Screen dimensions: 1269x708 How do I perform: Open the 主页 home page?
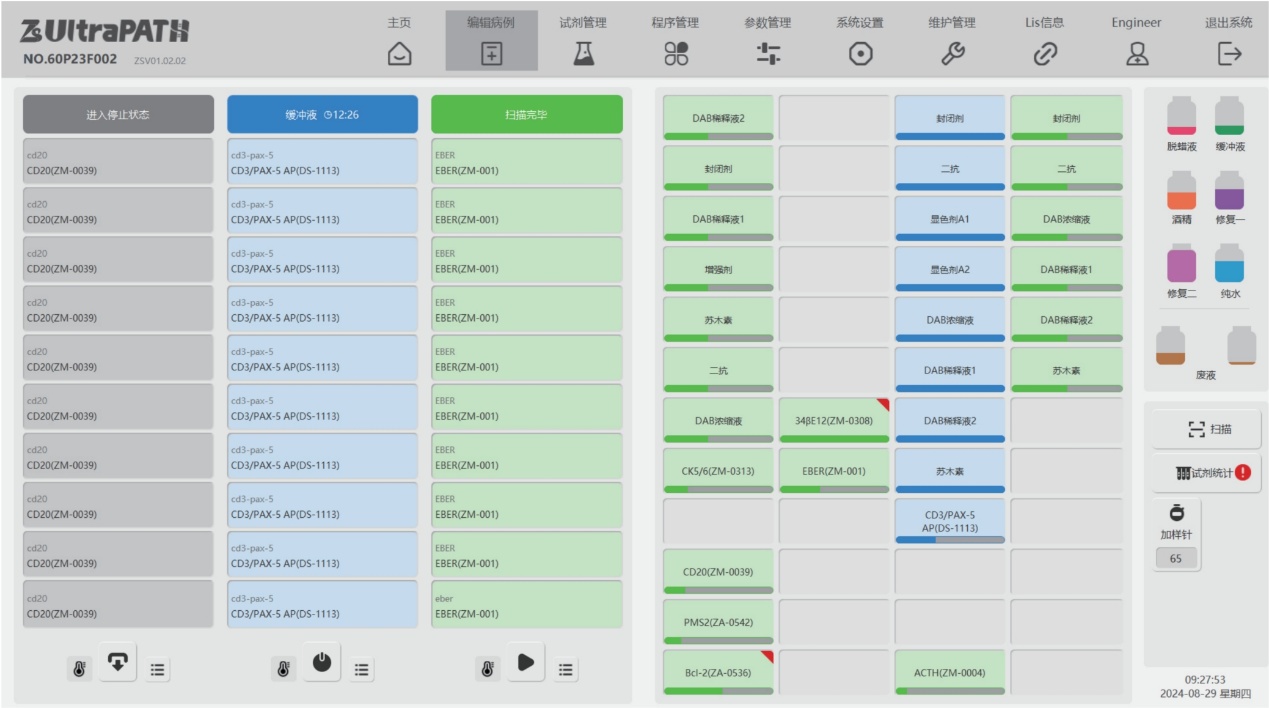pyautogui.click(x=399, y=41)
